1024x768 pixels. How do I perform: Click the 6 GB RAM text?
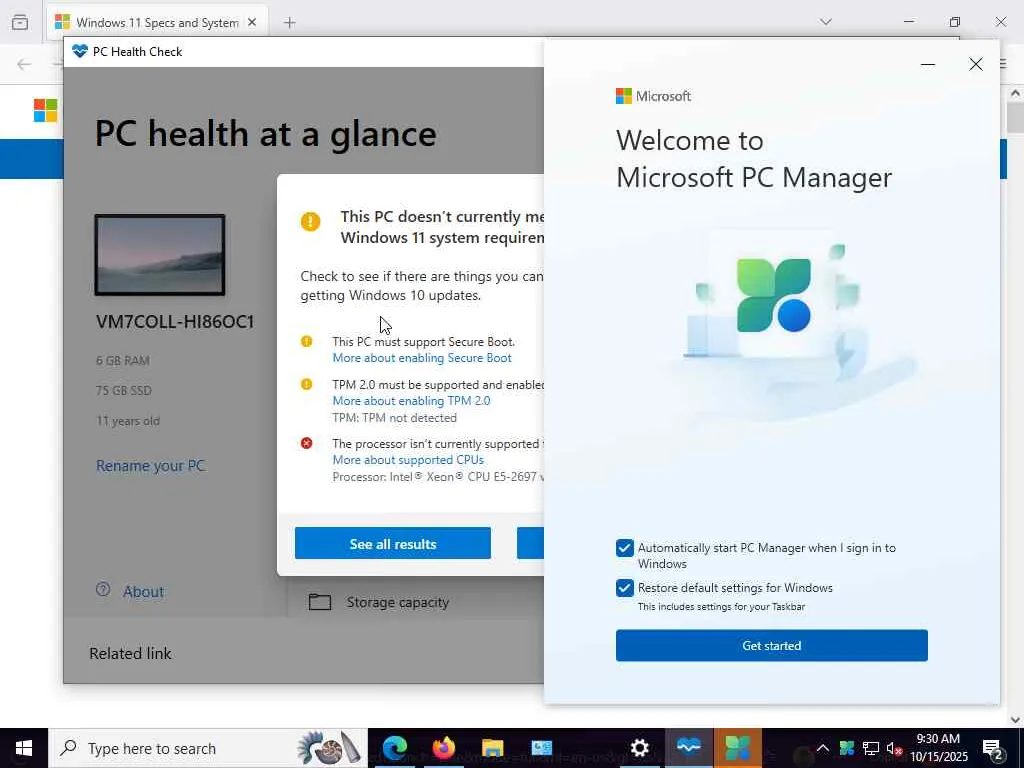[123, 360]
